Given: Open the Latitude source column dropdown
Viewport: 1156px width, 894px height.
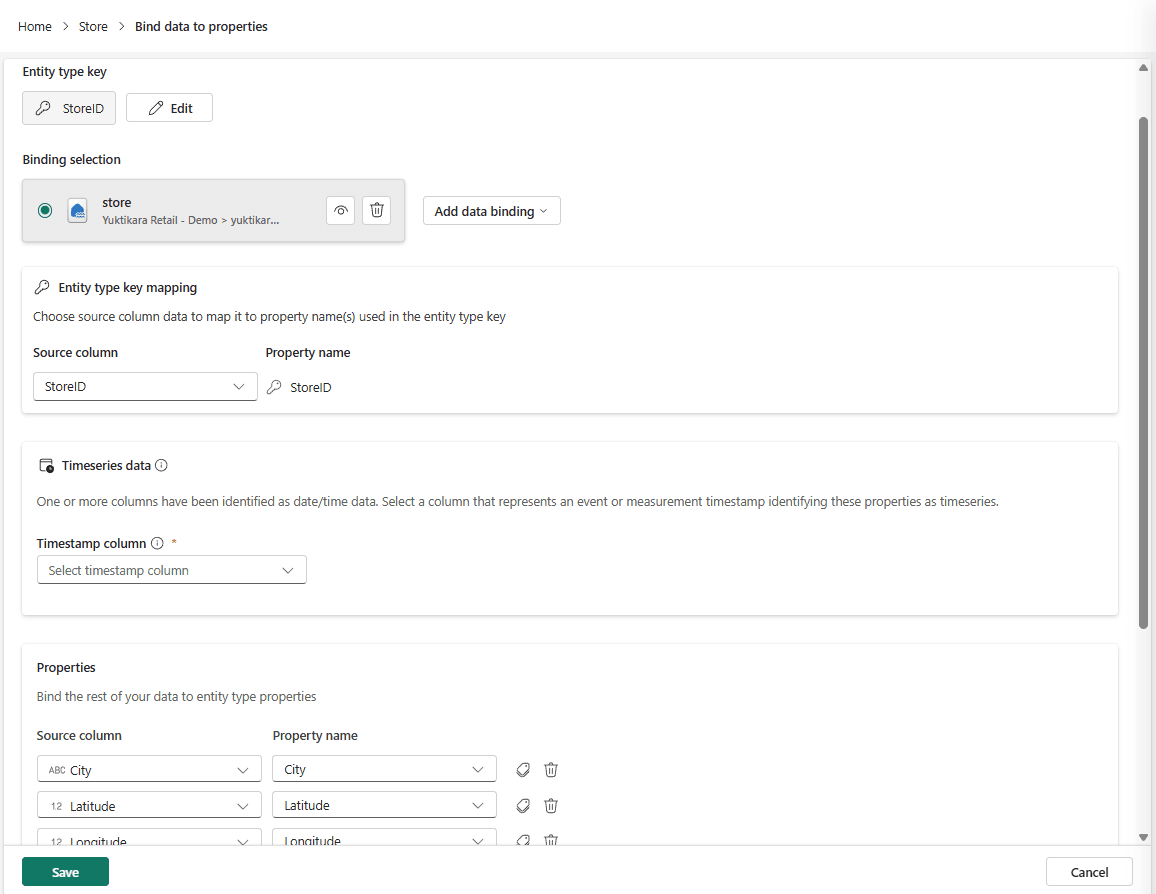Looking at the screenshot, I should pyautogui.click(x=150, y=806).
